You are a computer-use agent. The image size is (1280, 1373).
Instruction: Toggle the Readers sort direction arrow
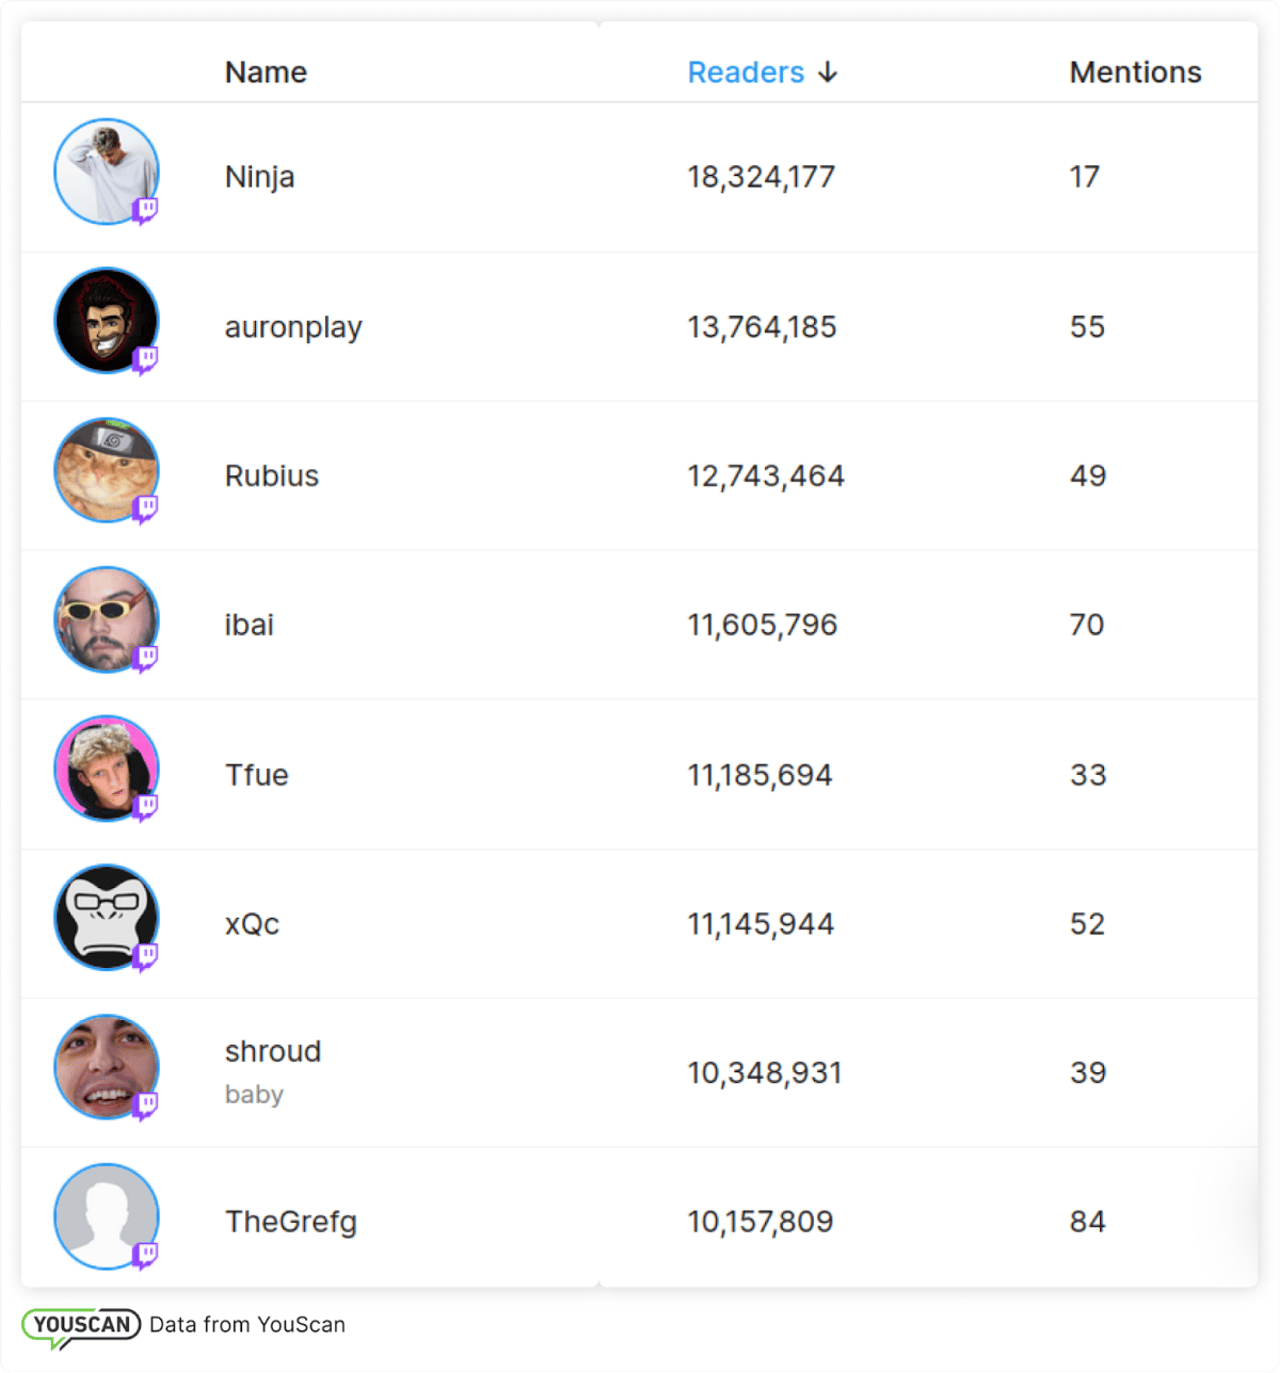coord(829,72)
